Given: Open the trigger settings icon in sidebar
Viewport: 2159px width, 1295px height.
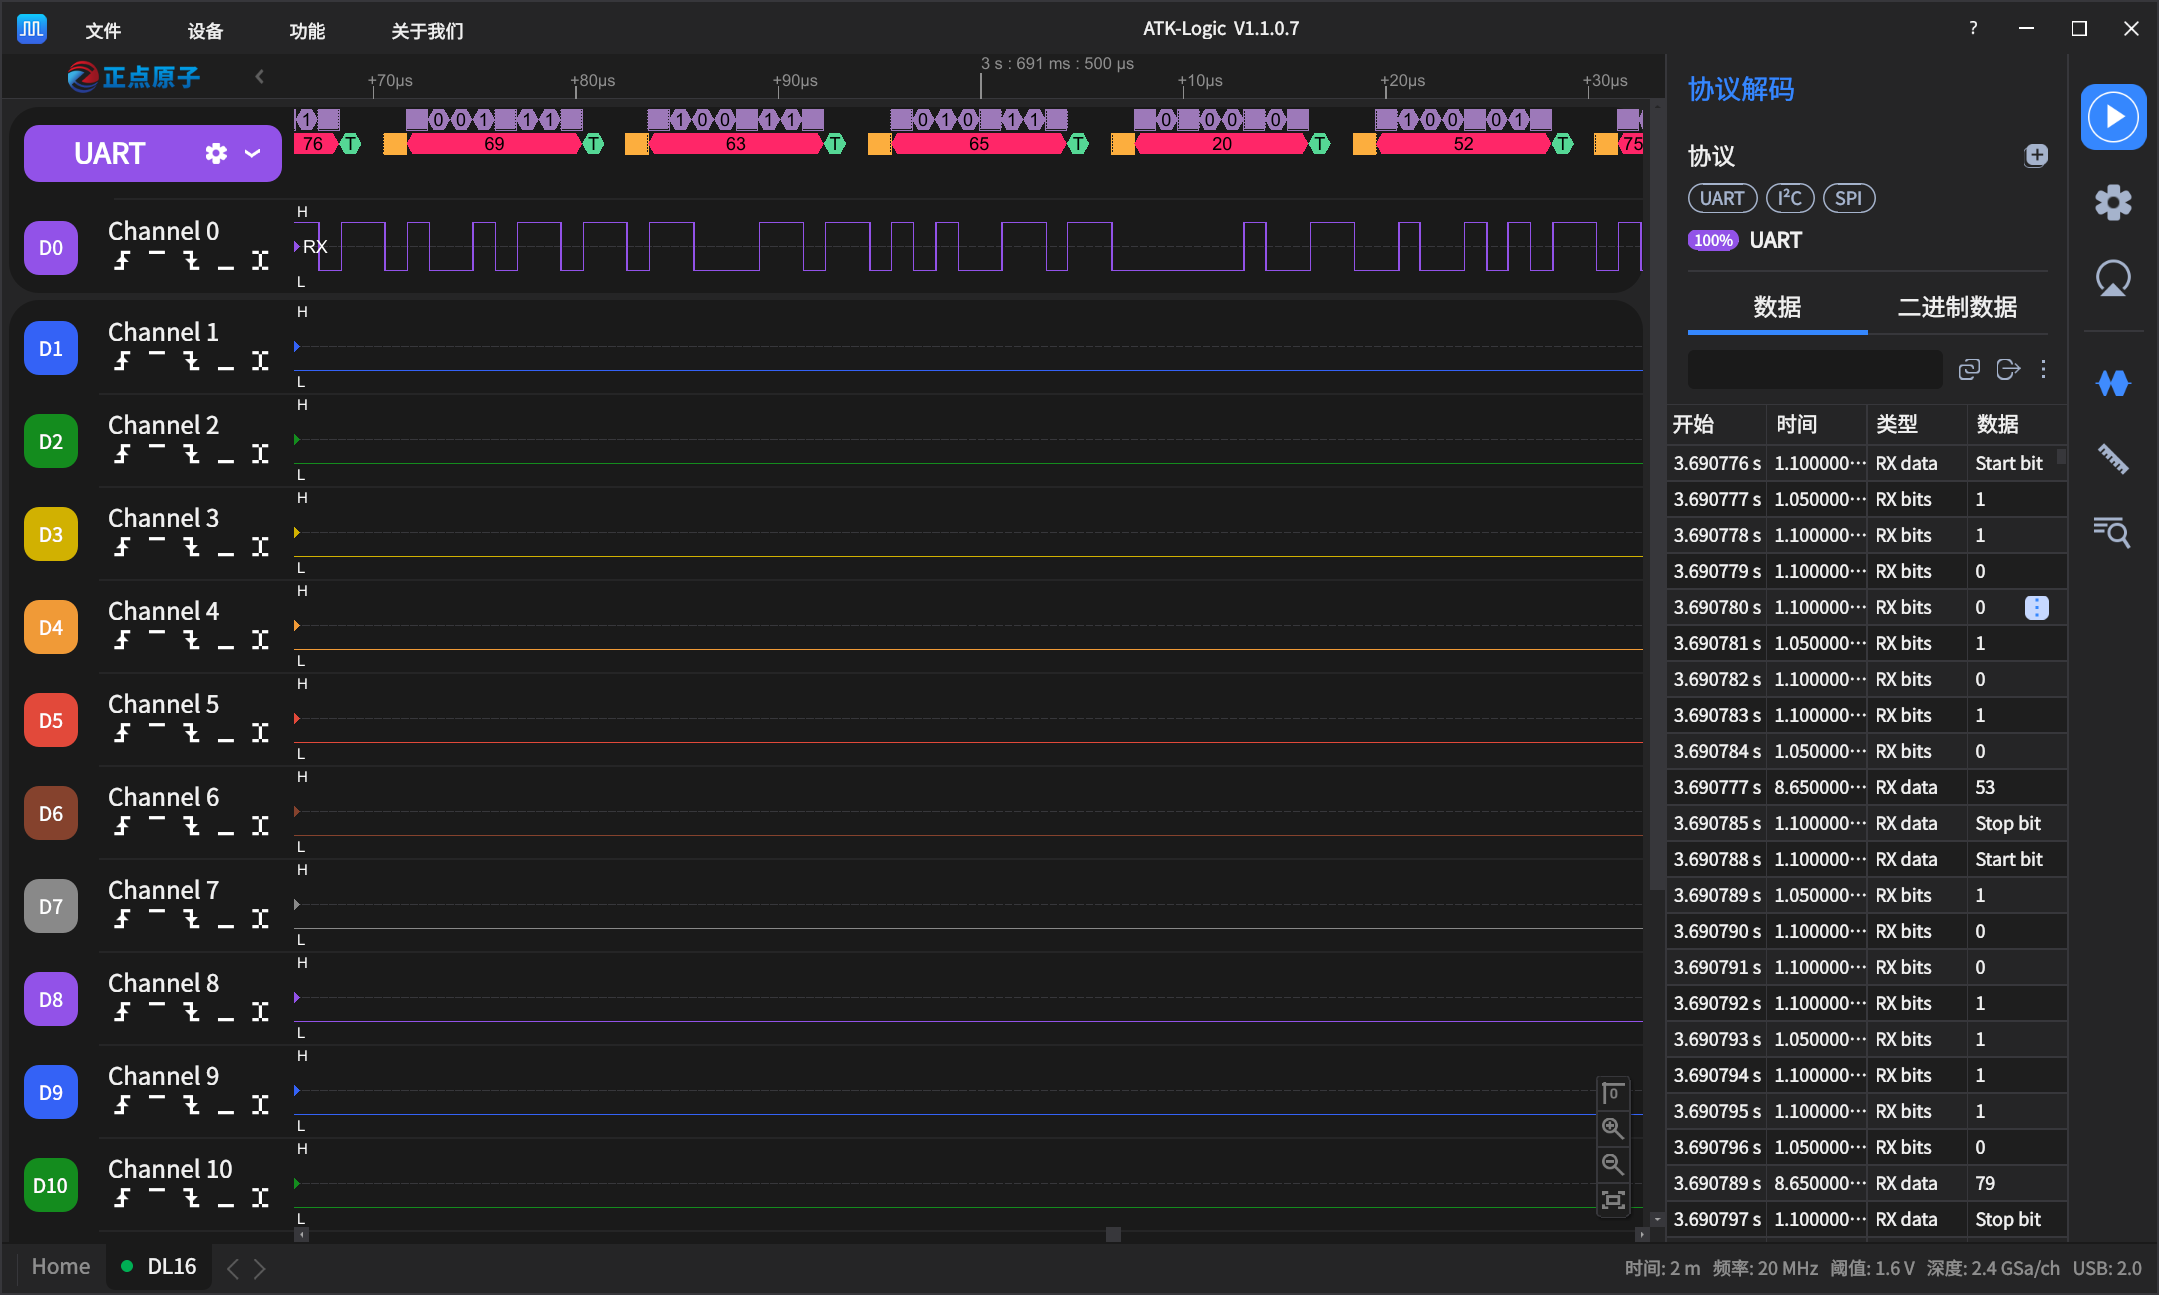Looking at the screenshot, I should pos(2112,279).
